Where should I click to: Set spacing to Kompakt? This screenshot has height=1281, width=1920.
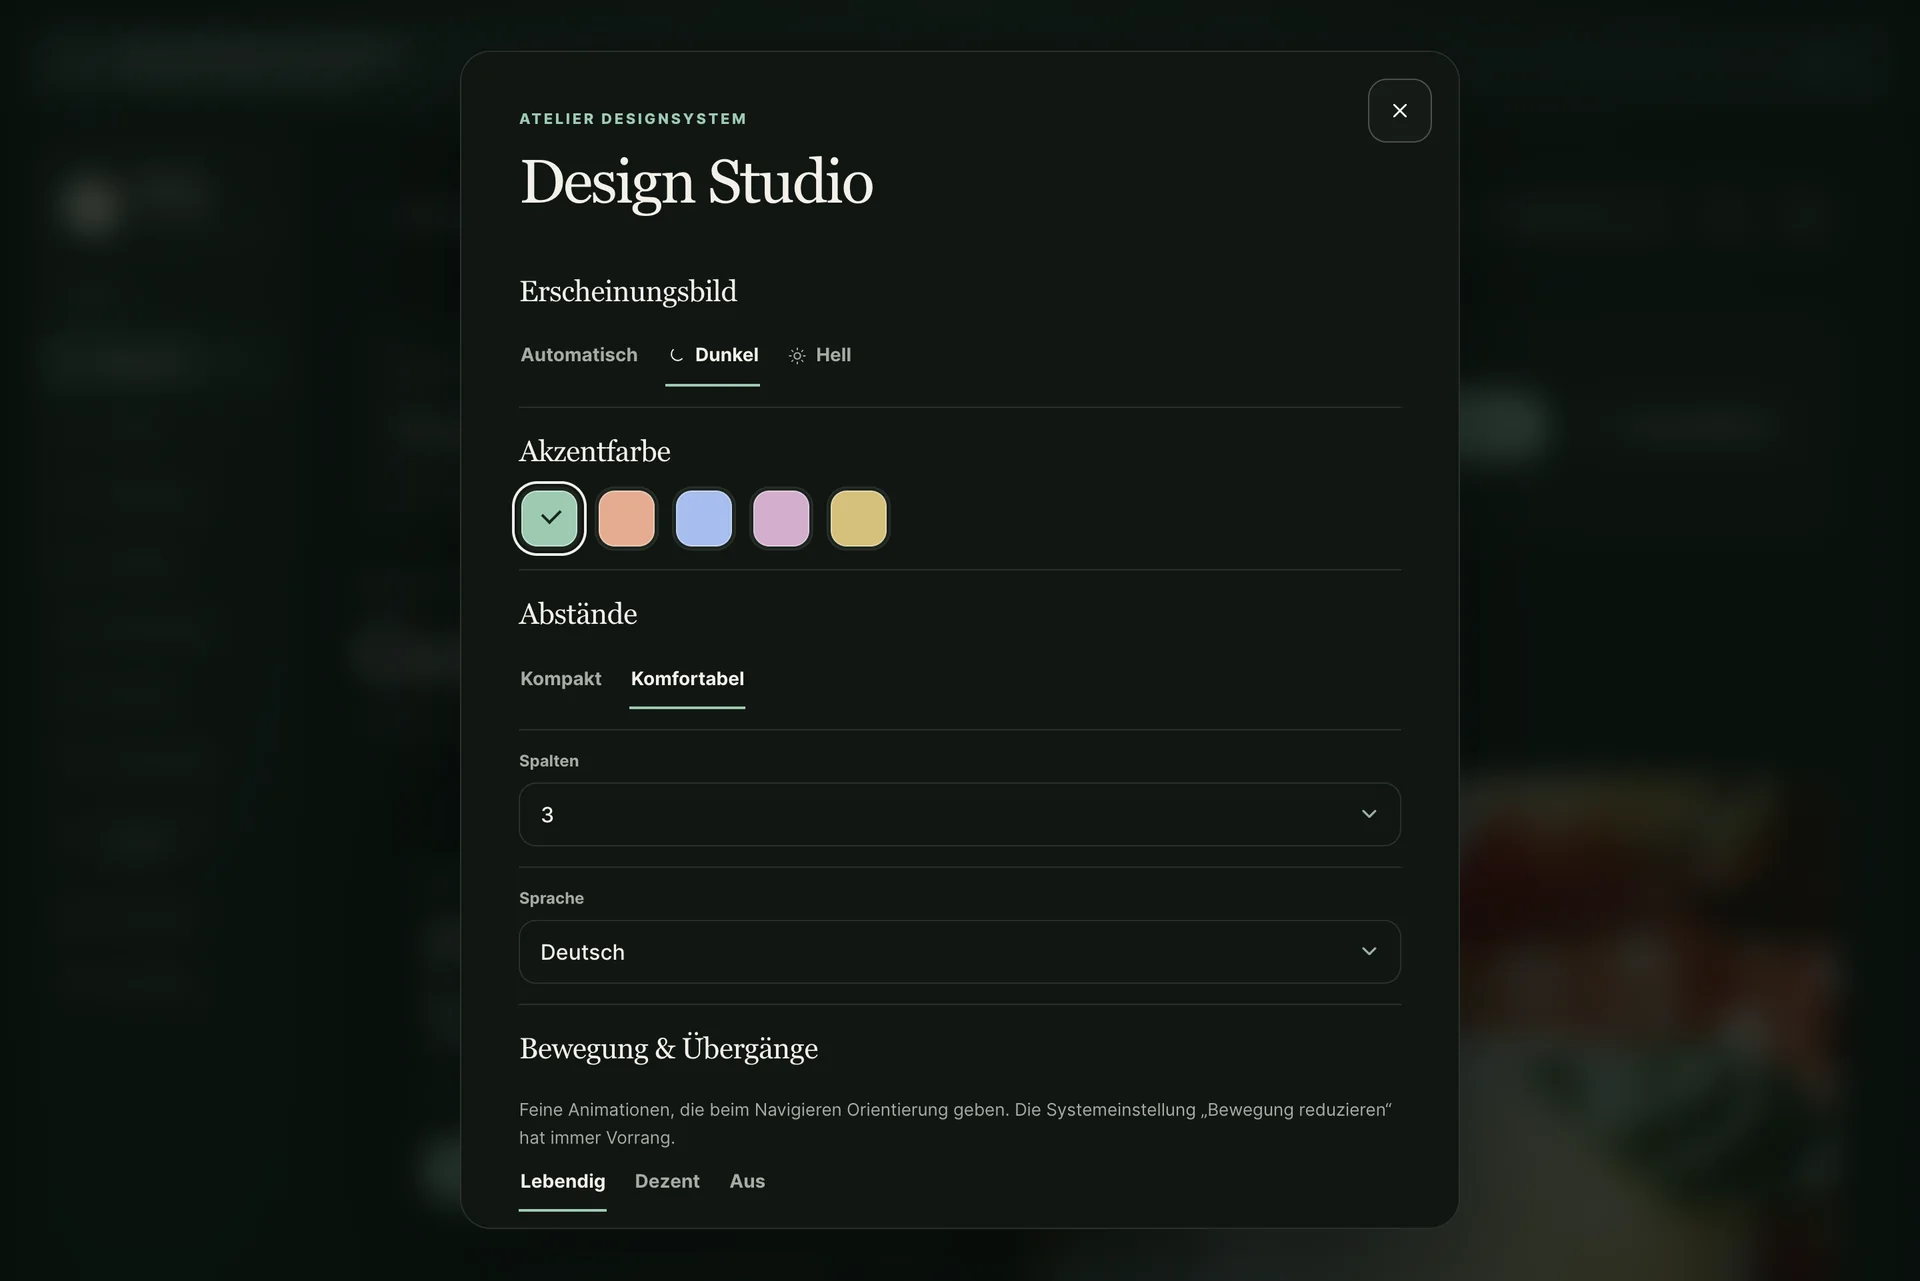(561, 679)
